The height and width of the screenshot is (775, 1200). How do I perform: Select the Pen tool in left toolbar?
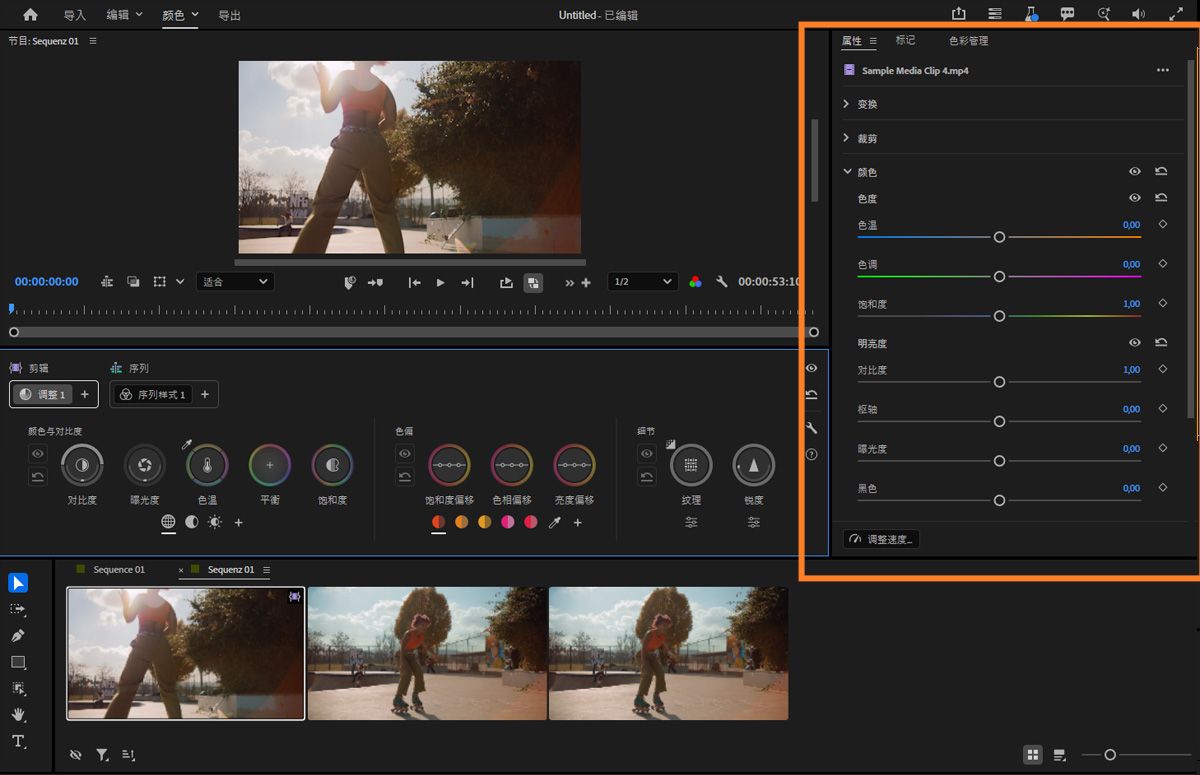(18, 636)
